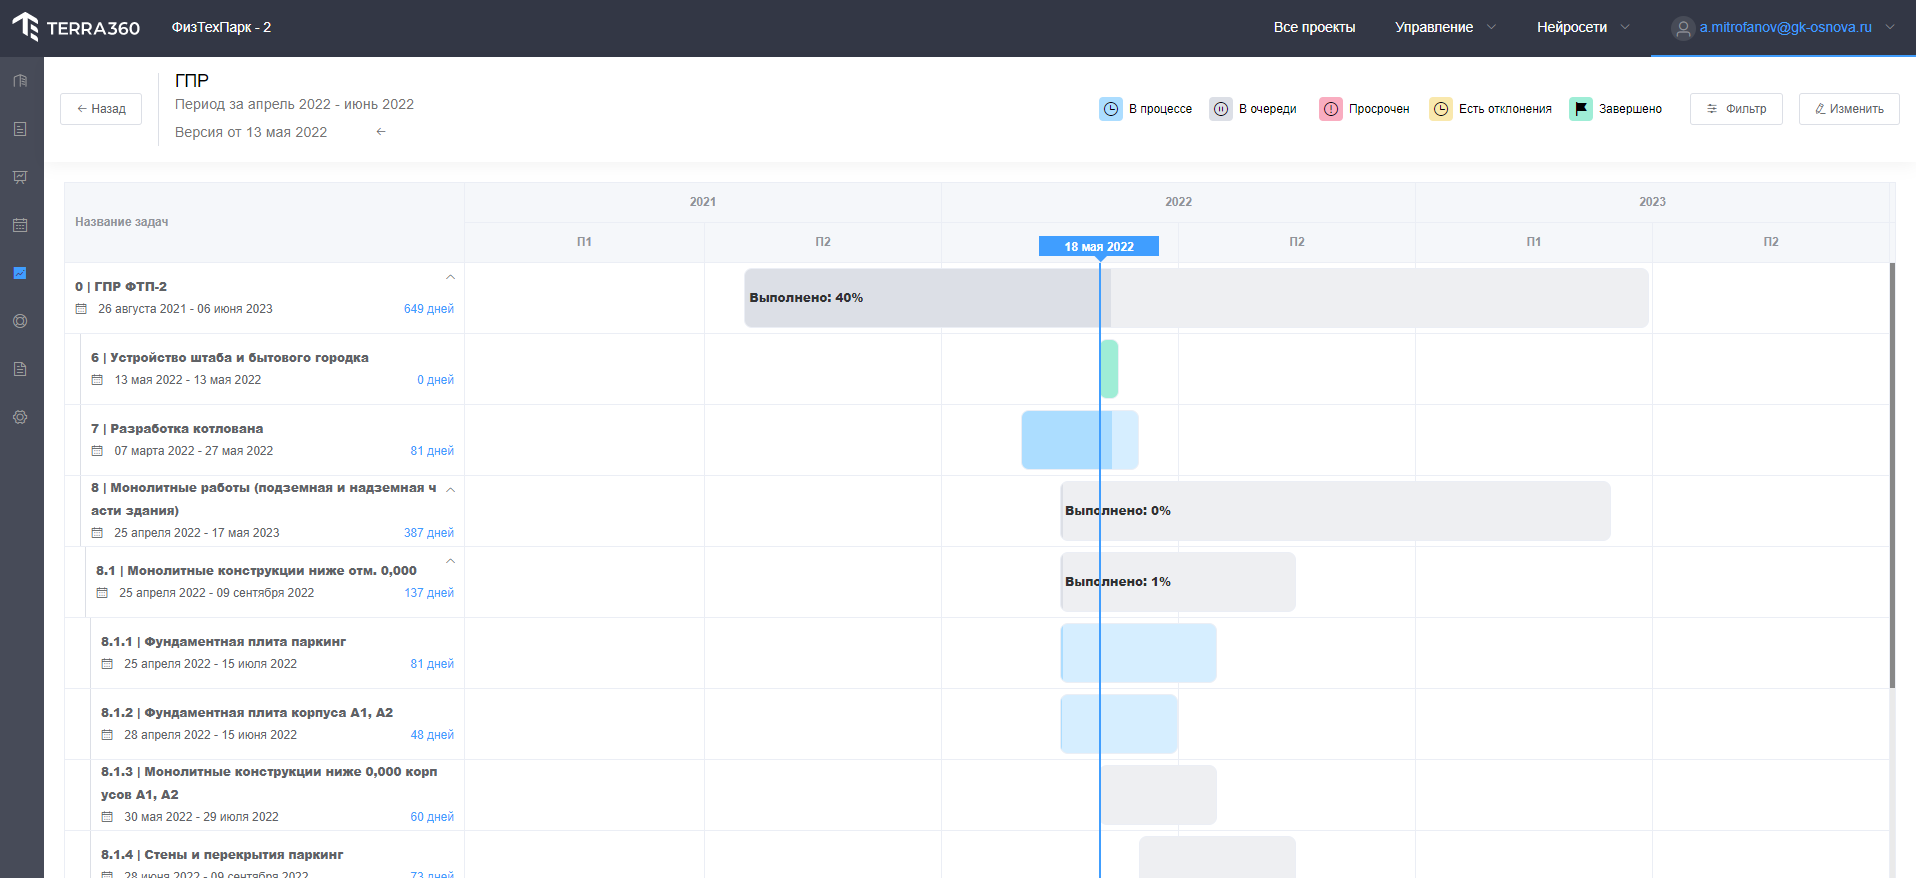1916x878 pixels.
Task: Click the red 'Просрочен' status icon
Action: pyautogui.click(x=1331, y=109)
